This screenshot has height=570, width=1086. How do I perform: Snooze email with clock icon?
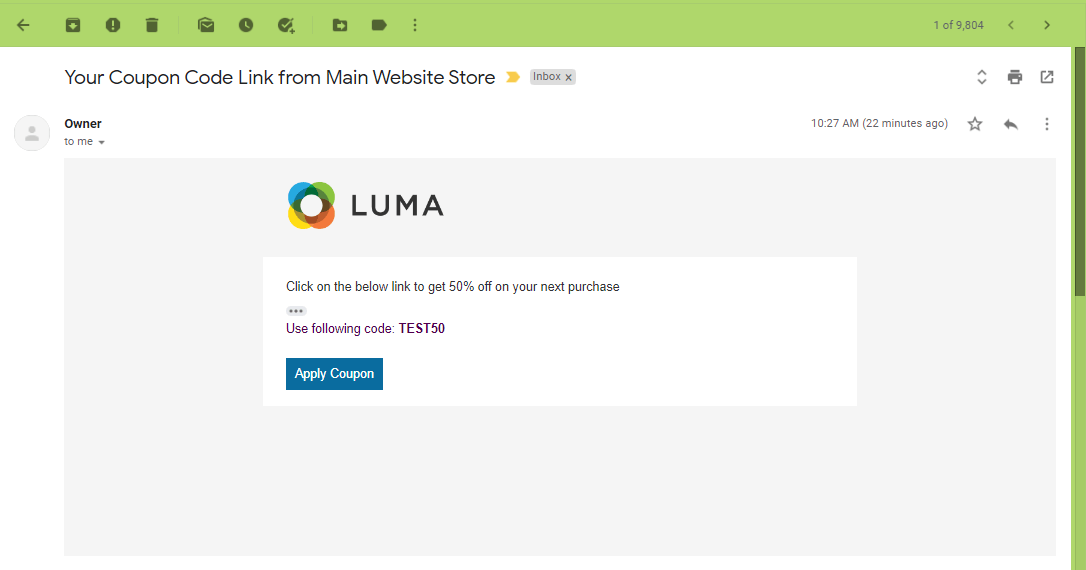(x=246, y=26)
